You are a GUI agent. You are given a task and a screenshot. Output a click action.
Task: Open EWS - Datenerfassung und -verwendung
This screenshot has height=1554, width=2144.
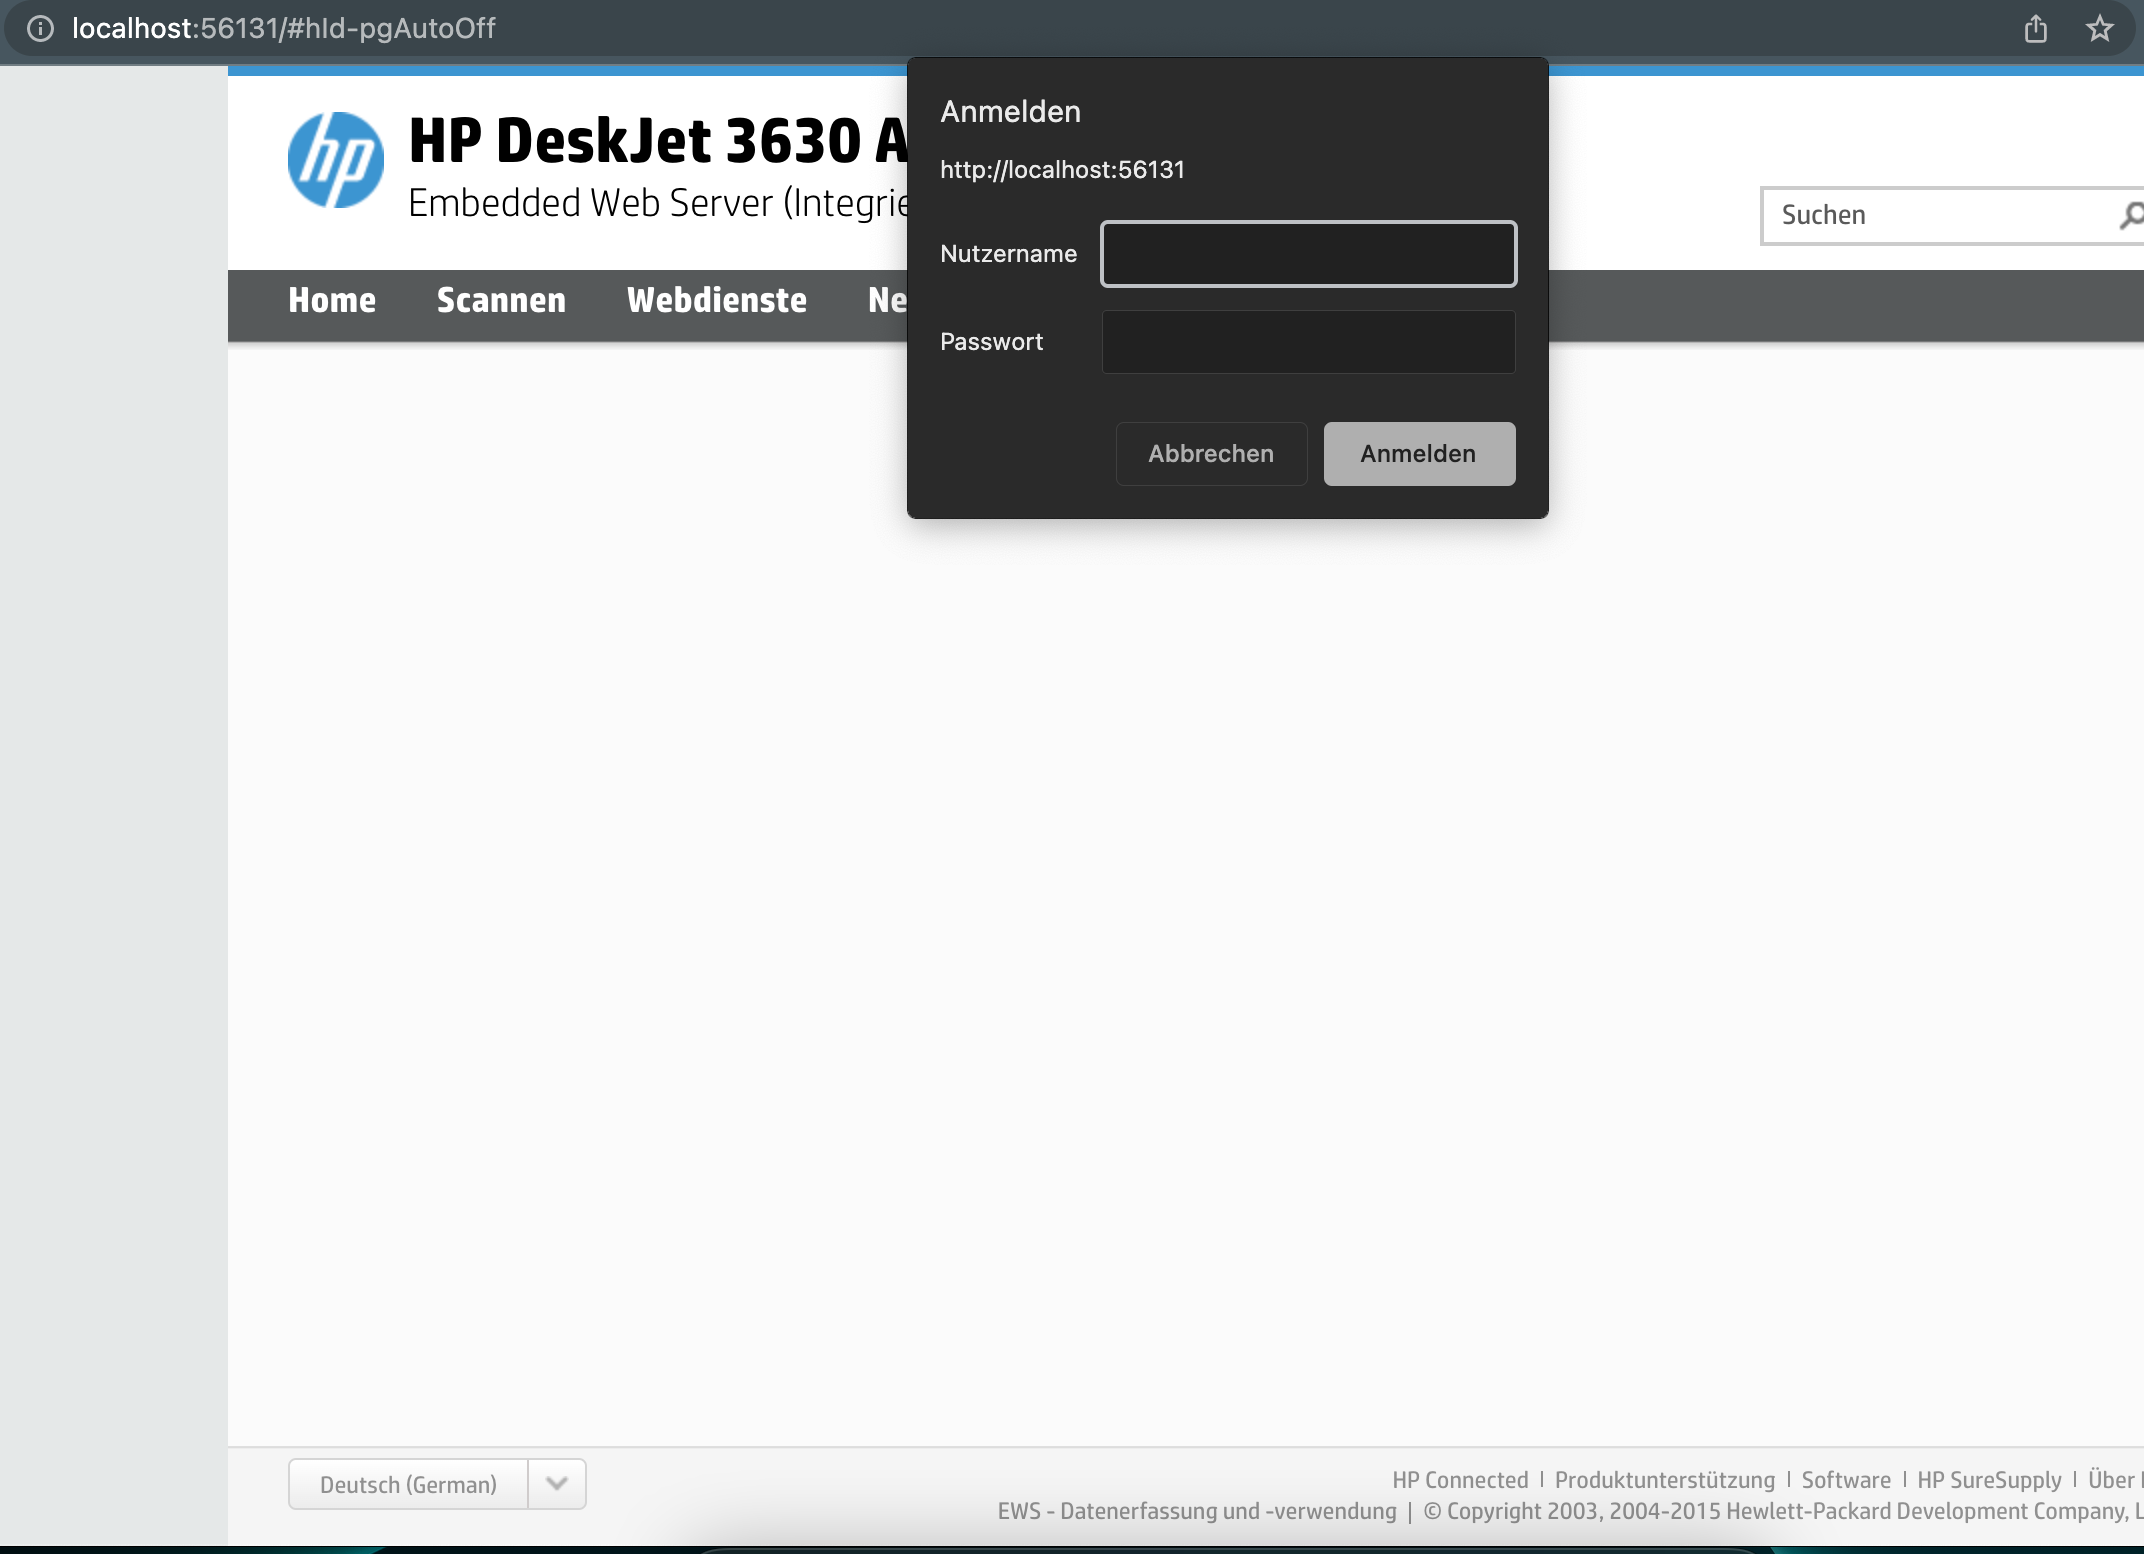1196,1512
